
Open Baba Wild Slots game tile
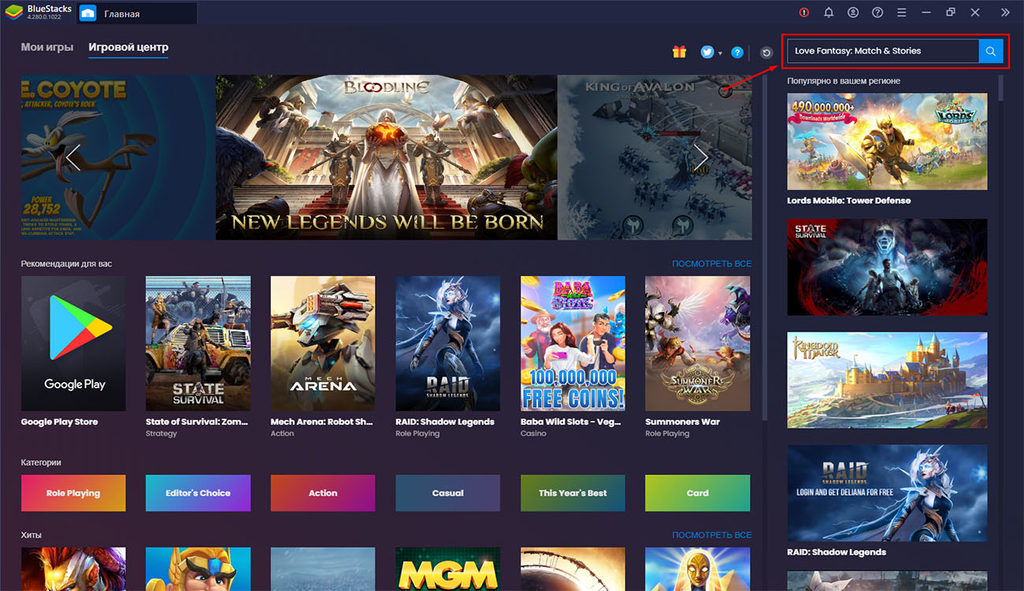tap(573, 343)
